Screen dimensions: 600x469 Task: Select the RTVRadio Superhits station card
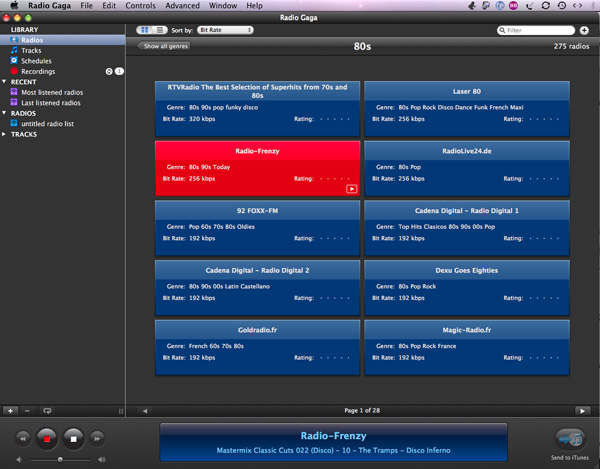coord(258,109)
